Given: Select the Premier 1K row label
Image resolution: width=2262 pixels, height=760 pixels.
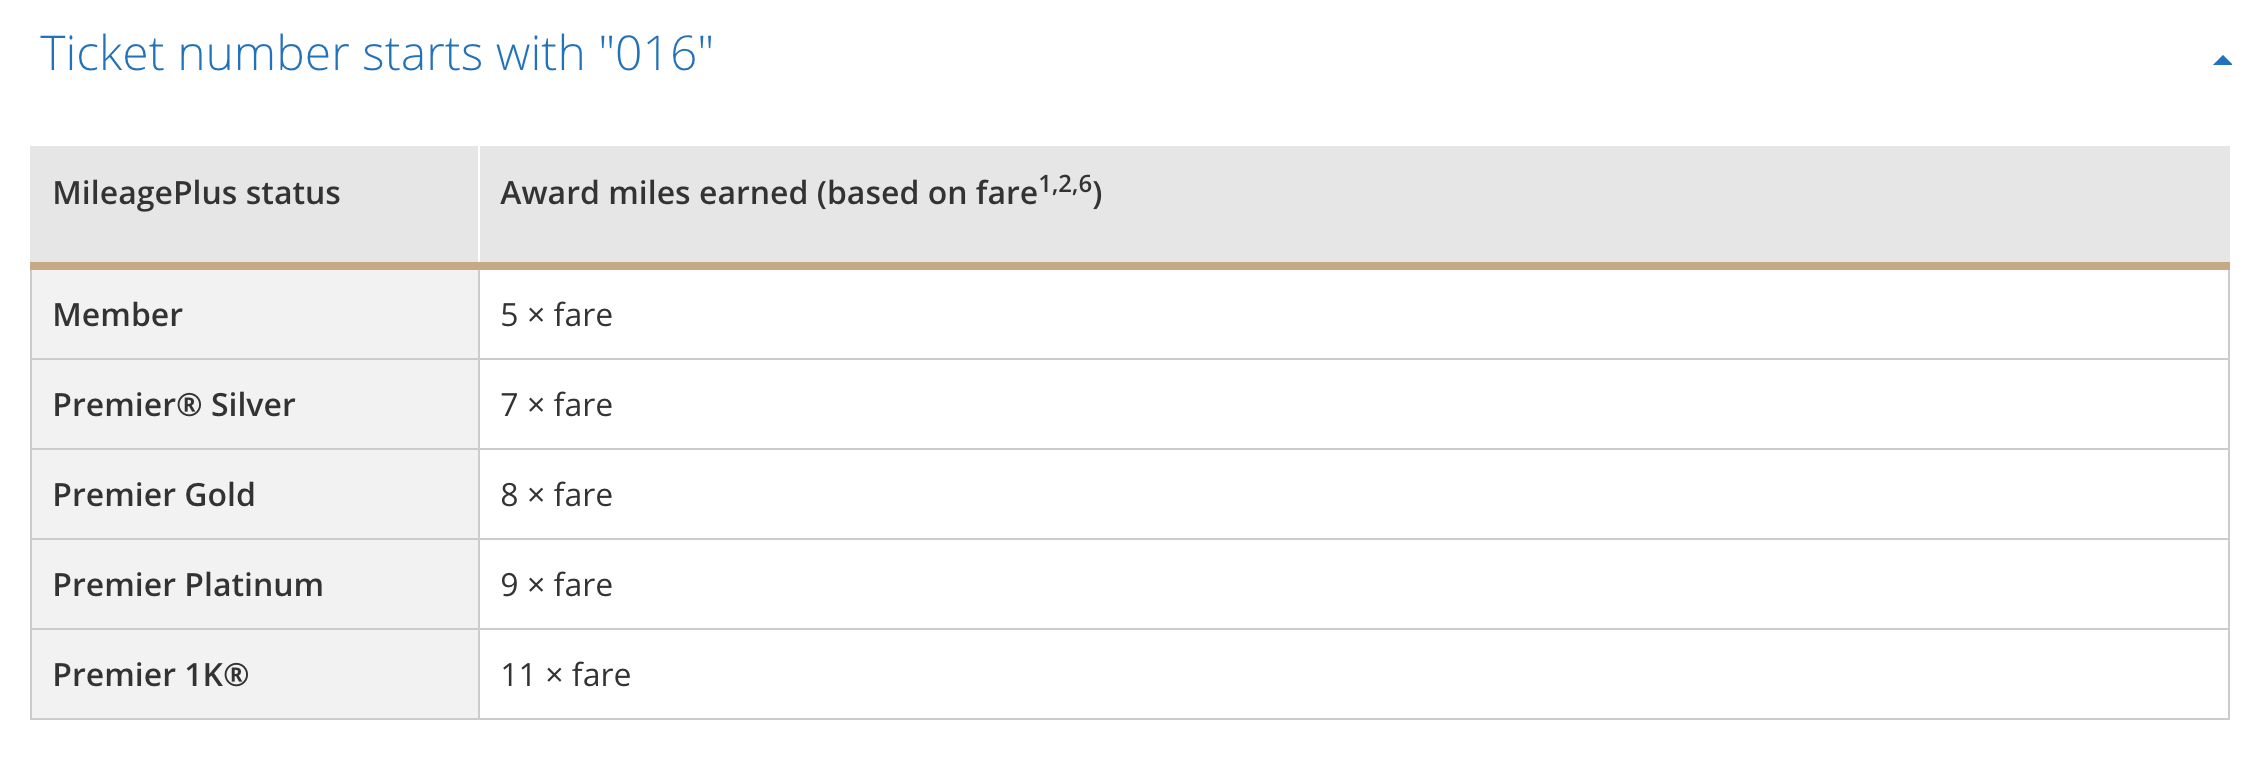Looking at the screenshot, I should pyautogui.click(x=150, y=675).
